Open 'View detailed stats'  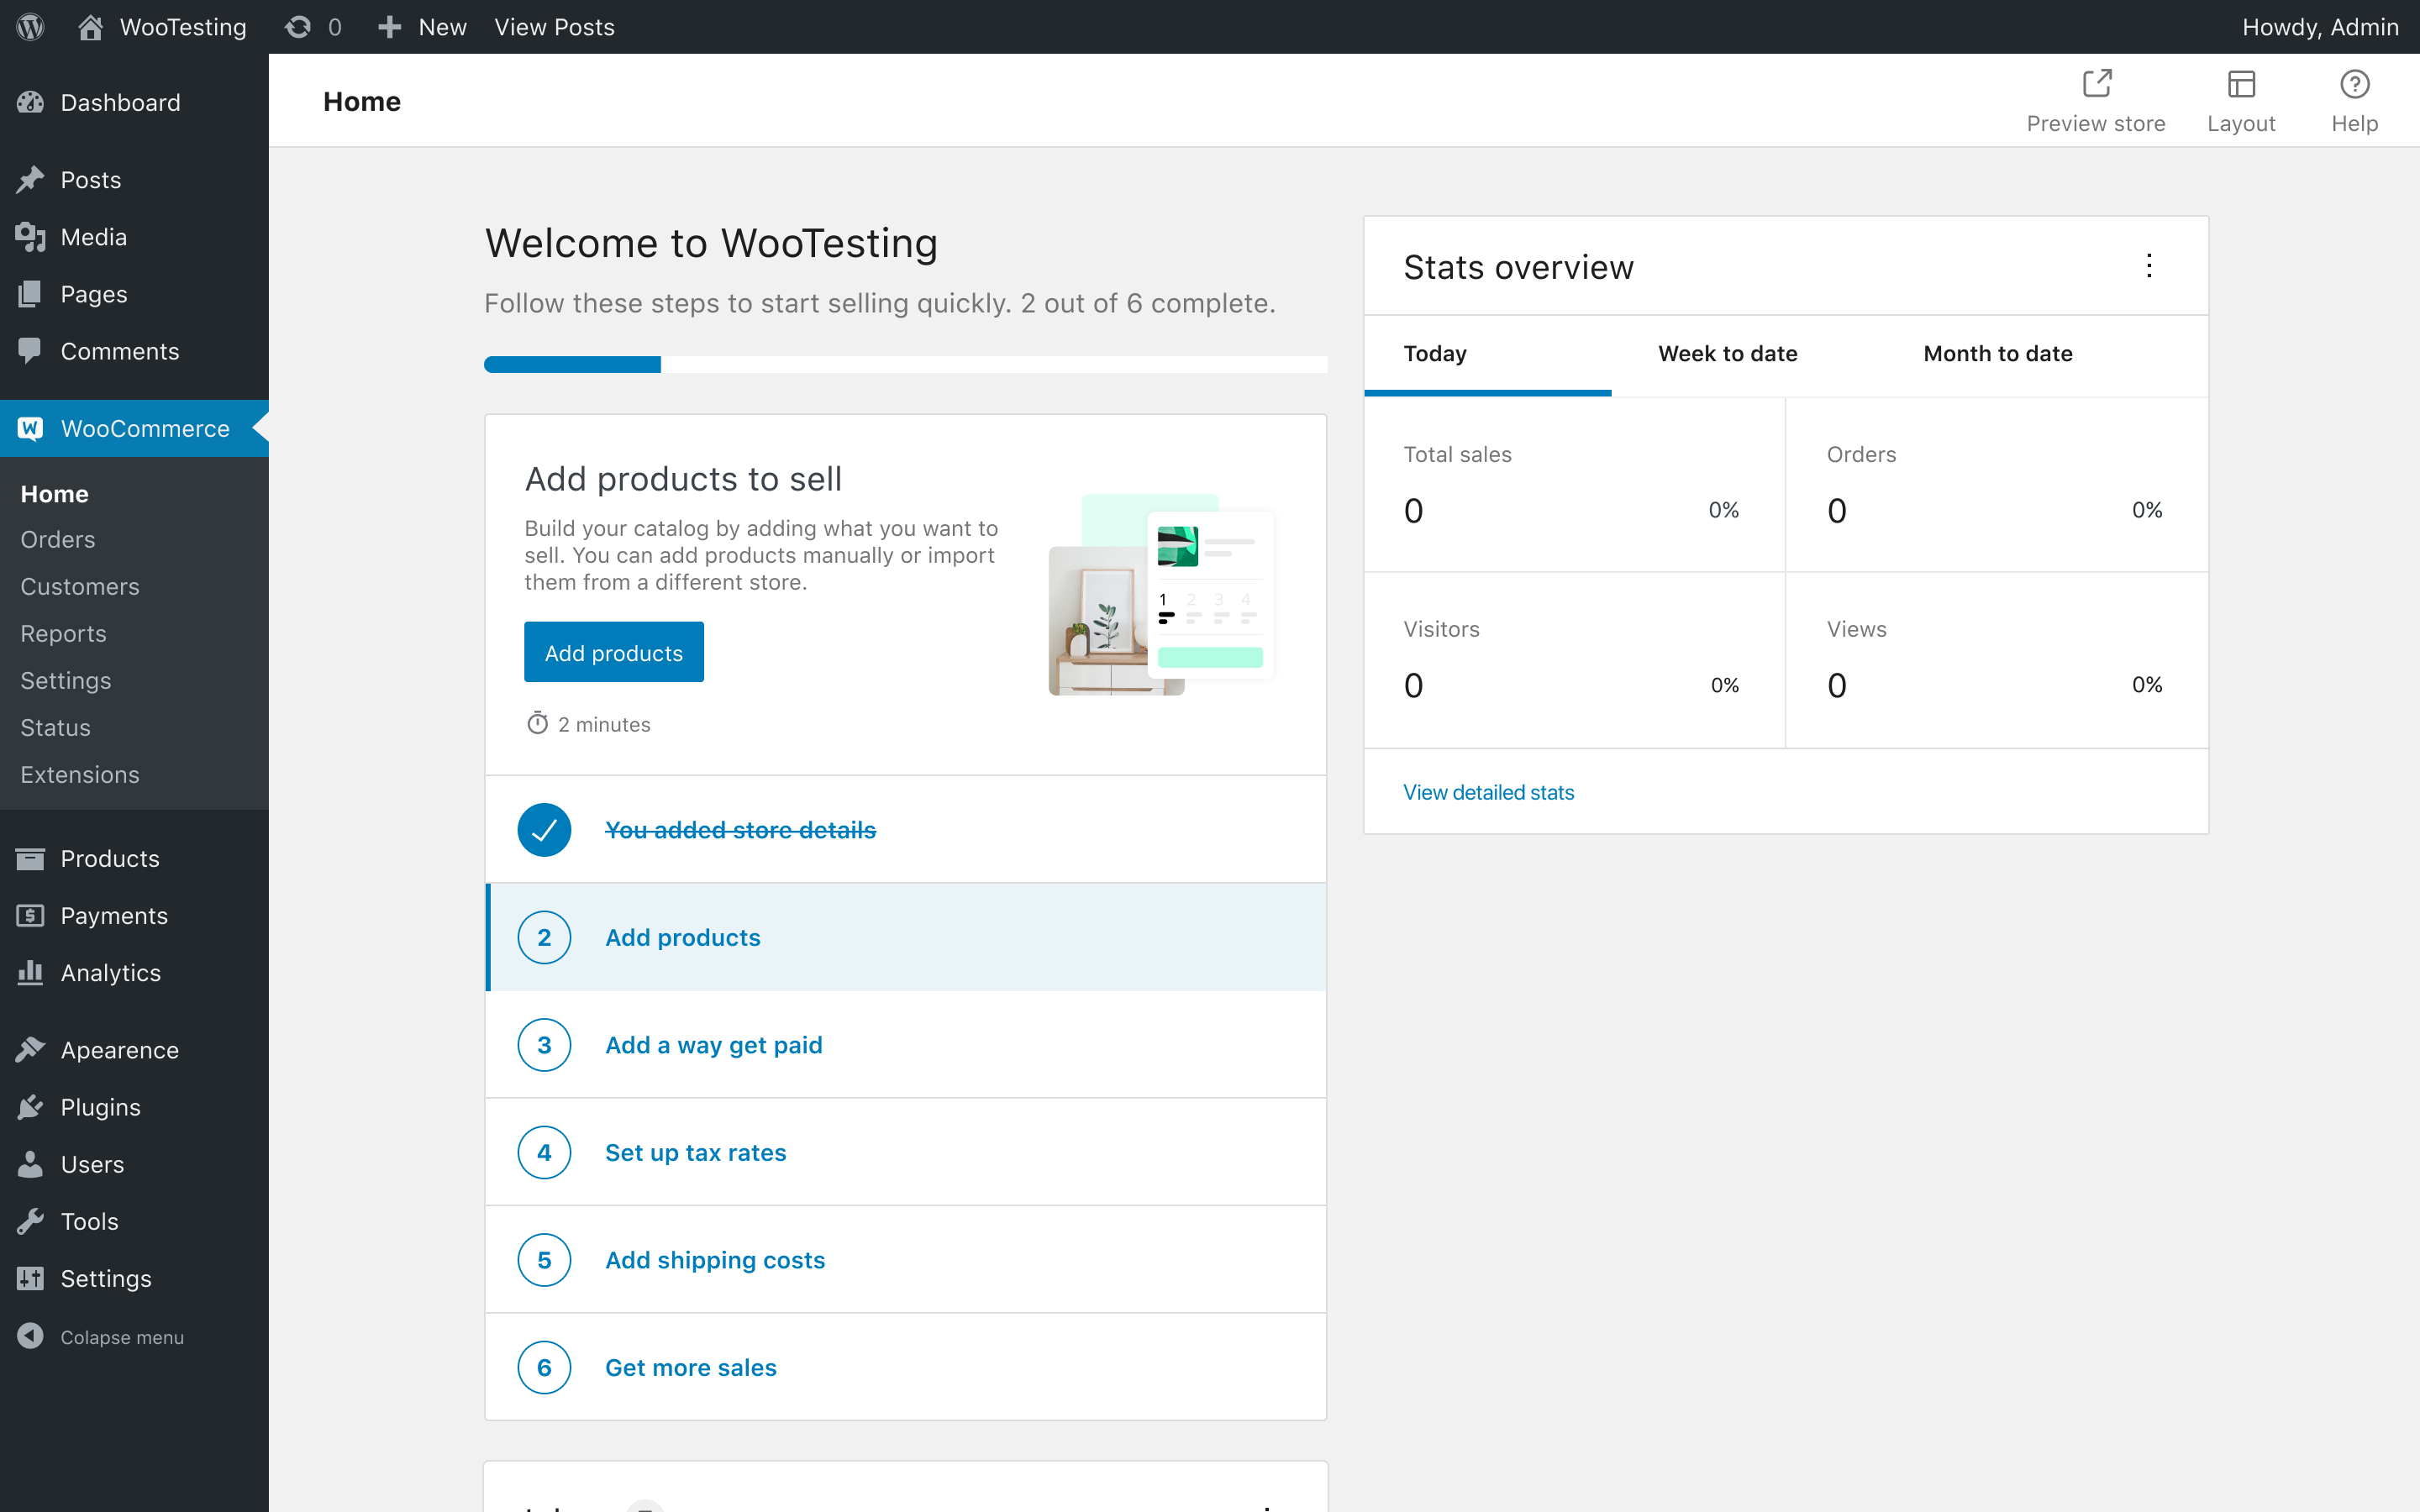(x=1487, y=791)
